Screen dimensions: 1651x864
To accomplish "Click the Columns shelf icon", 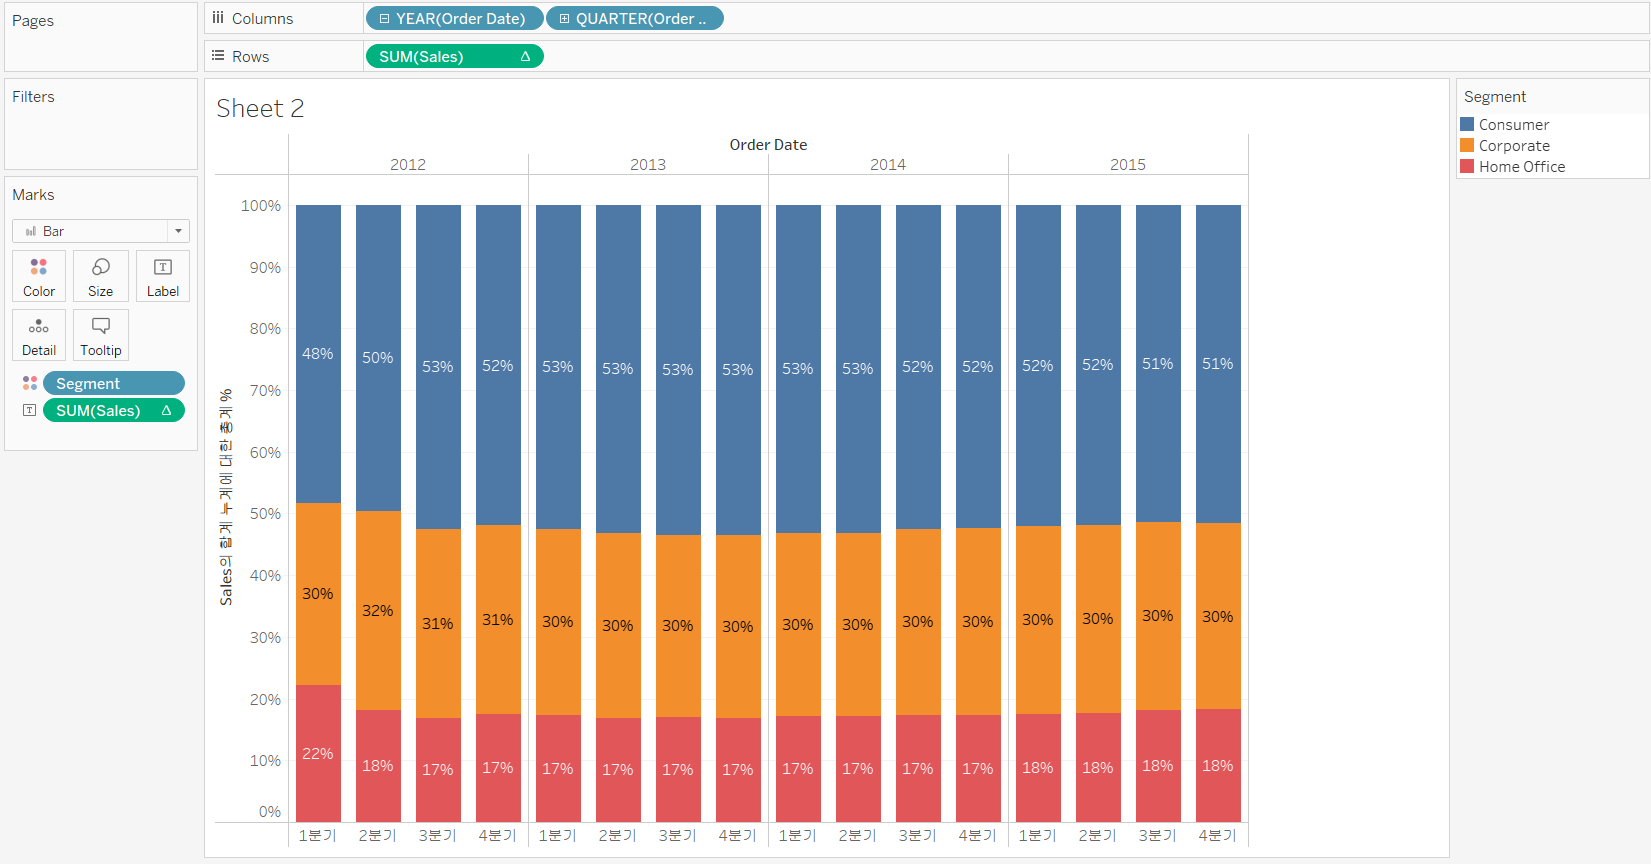I will [218, 18].
